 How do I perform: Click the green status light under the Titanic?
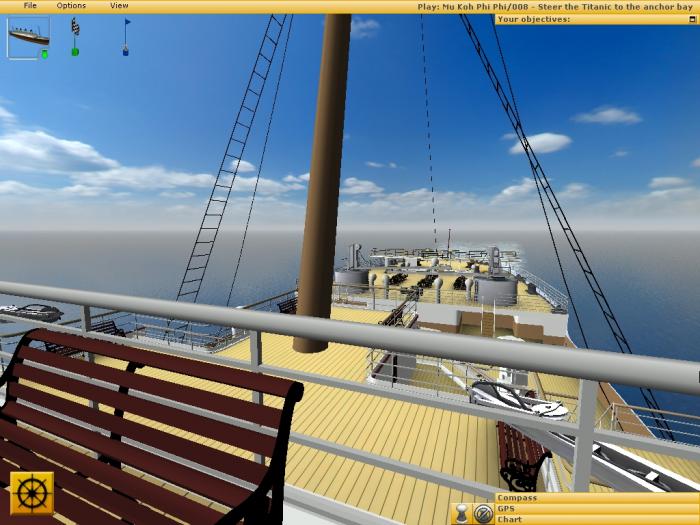click(x=44, y=54)
